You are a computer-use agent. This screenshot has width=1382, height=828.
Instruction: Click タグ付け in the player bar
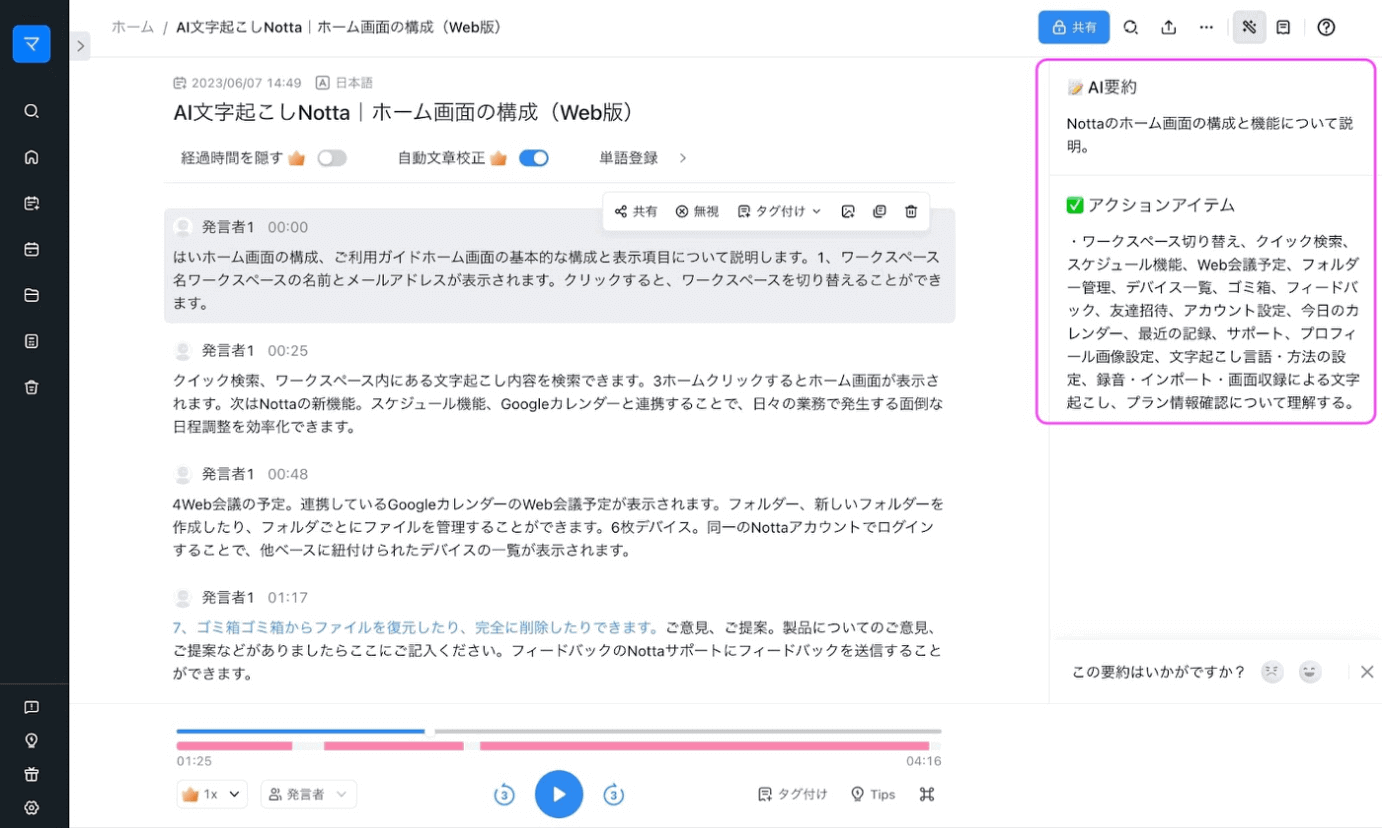(792, 794)
